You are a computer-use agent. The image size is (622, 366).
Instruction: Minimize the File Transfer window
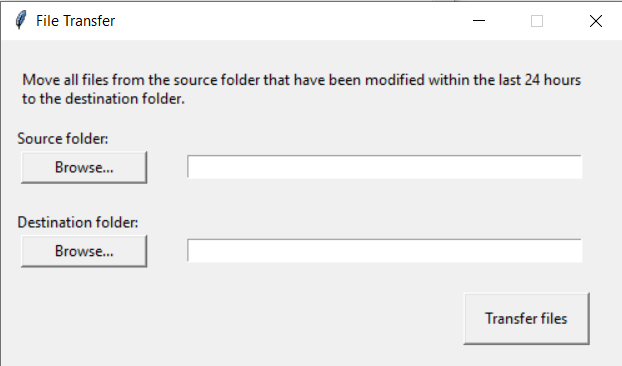479,21
